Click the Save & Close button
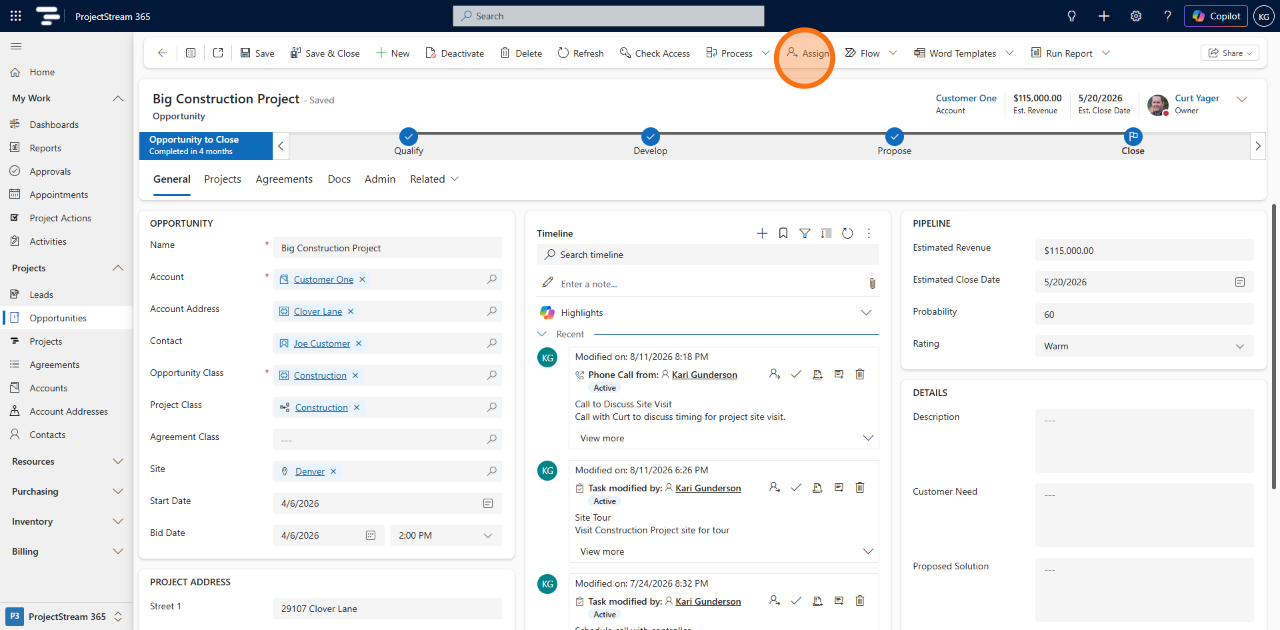The image size is (1280, 630). [x=325, y=53]
